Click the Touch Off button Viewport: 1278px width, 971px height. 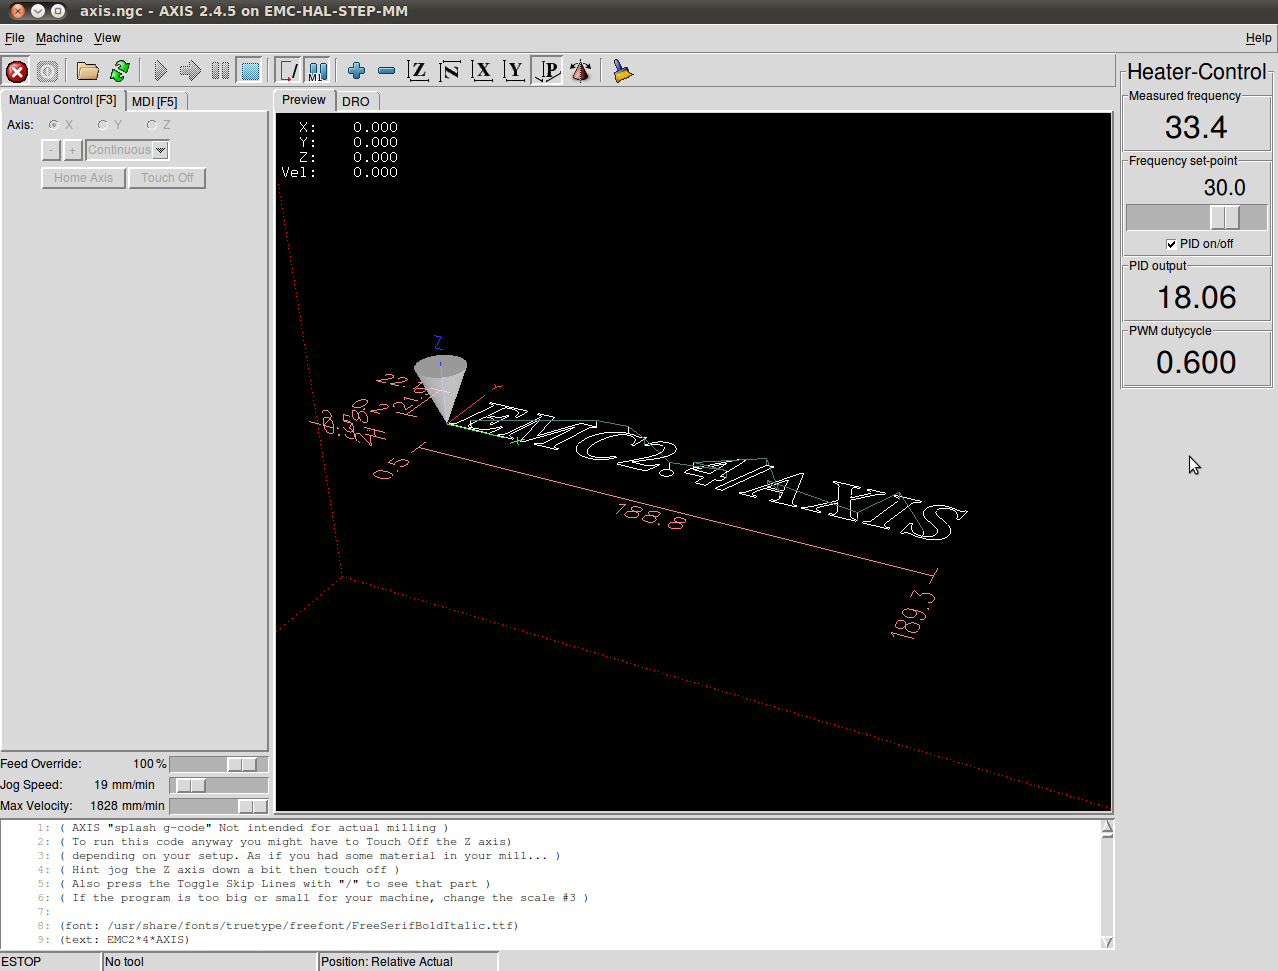tap(167, 178)
